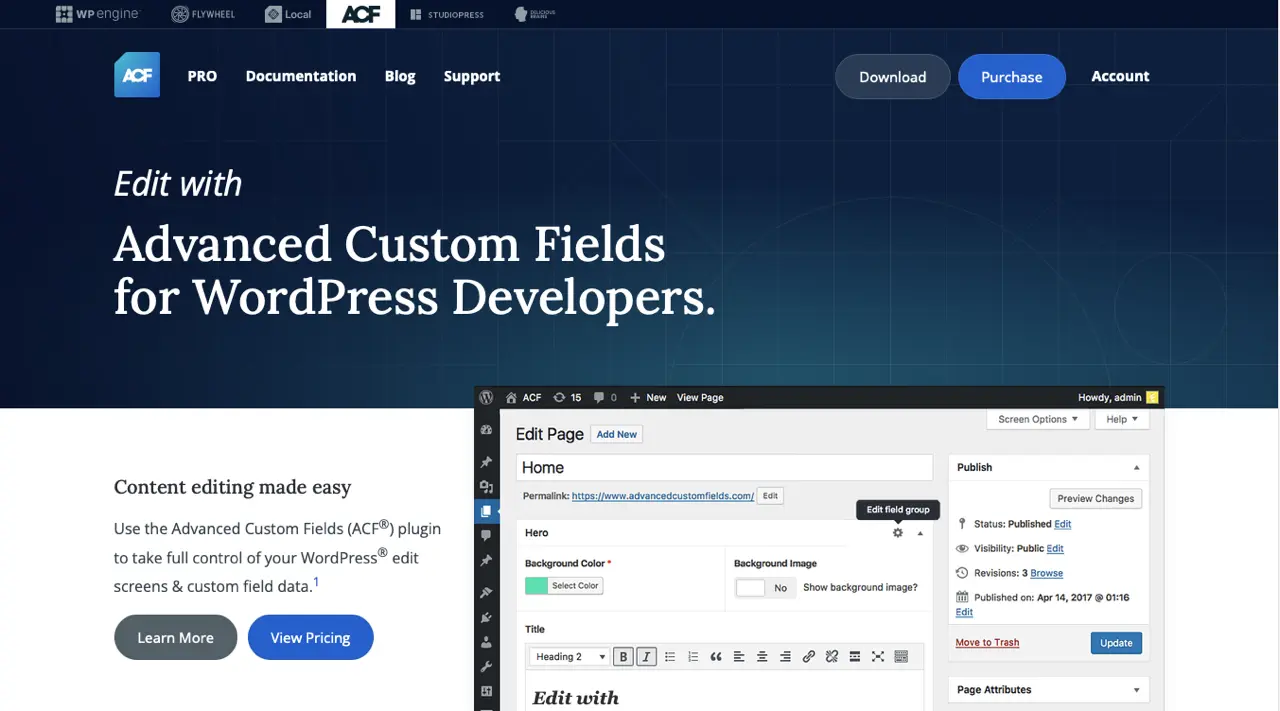Toggle bold in the Title editor
Viewport: 1280px width, 711px height.
click(x=623, y=657)
